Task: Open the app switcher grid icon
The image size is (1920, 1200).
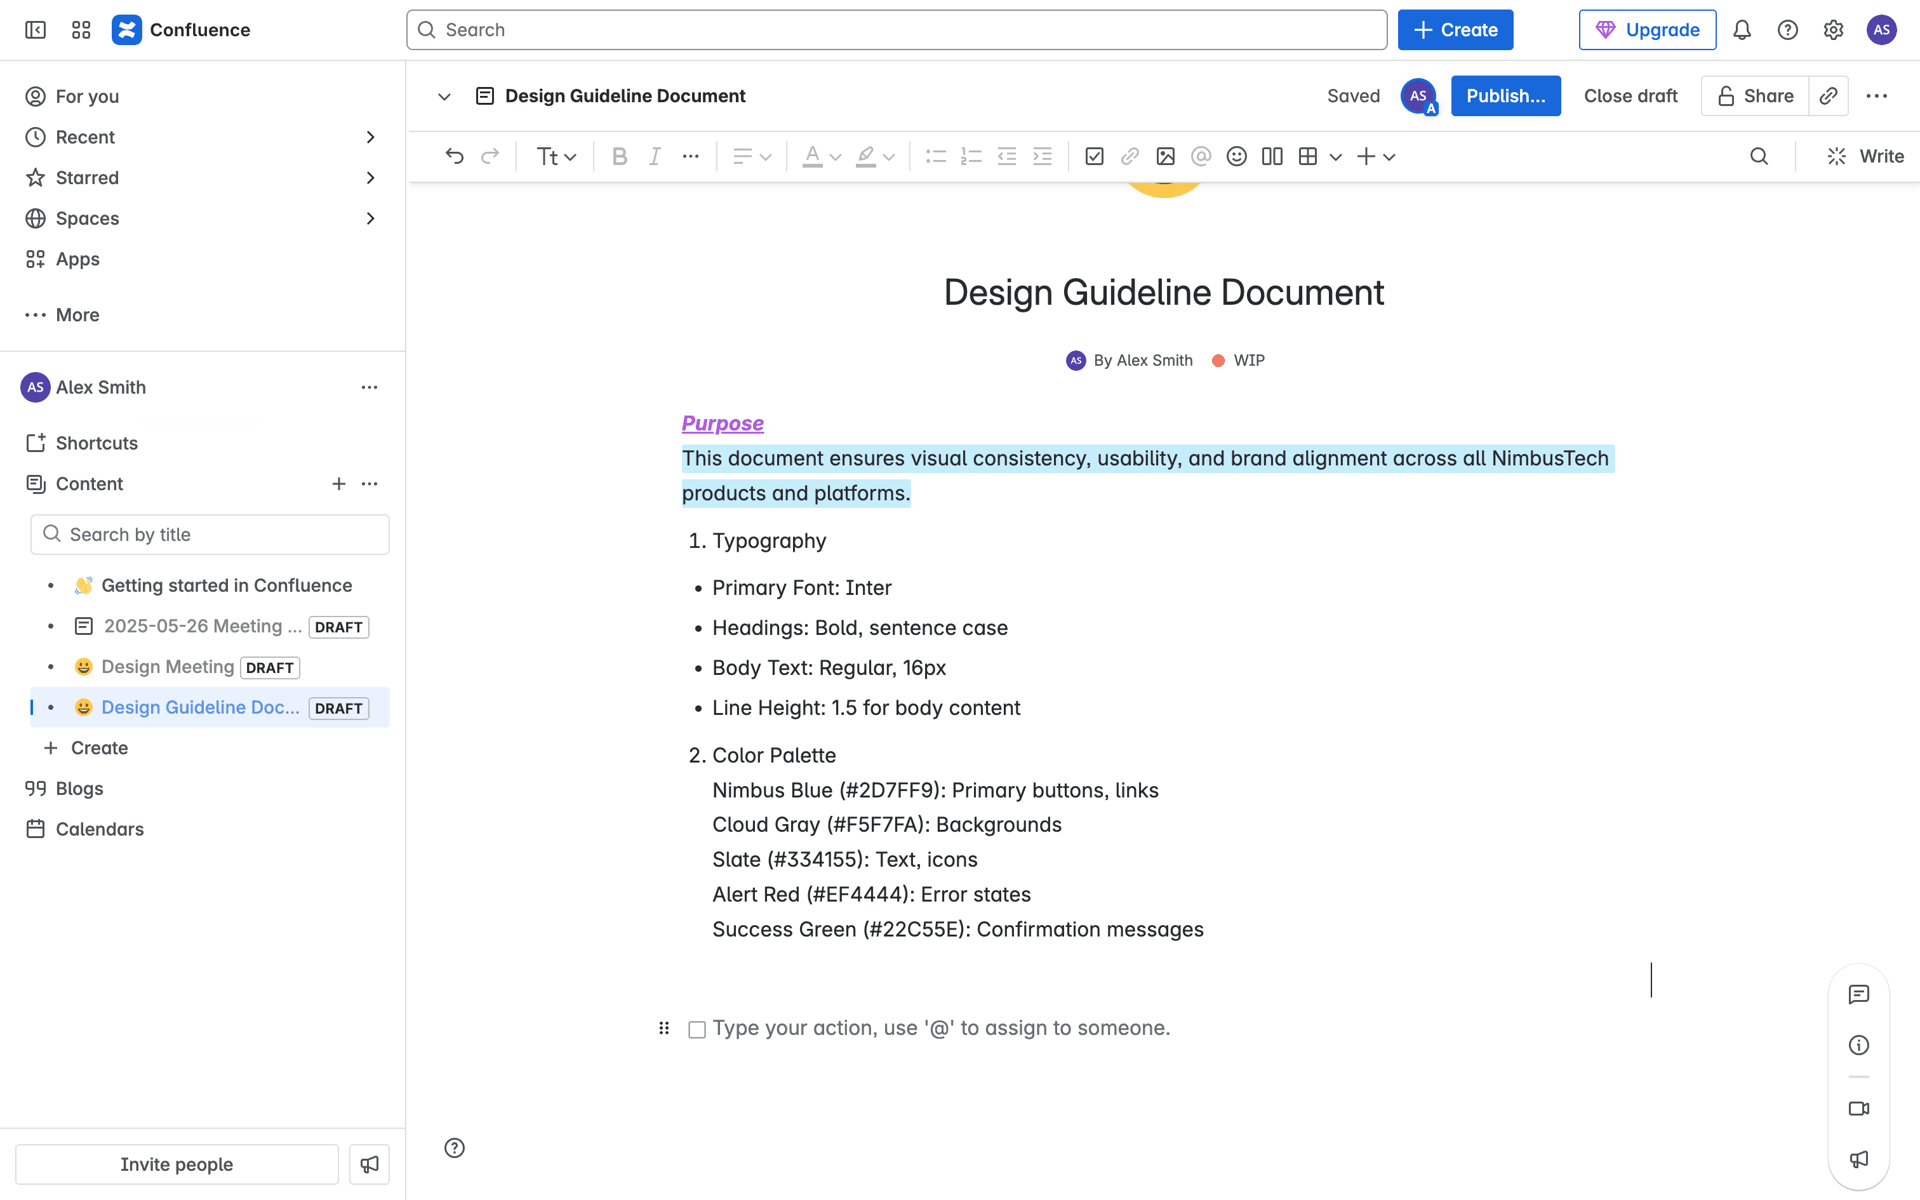Action: click(81, 30)
